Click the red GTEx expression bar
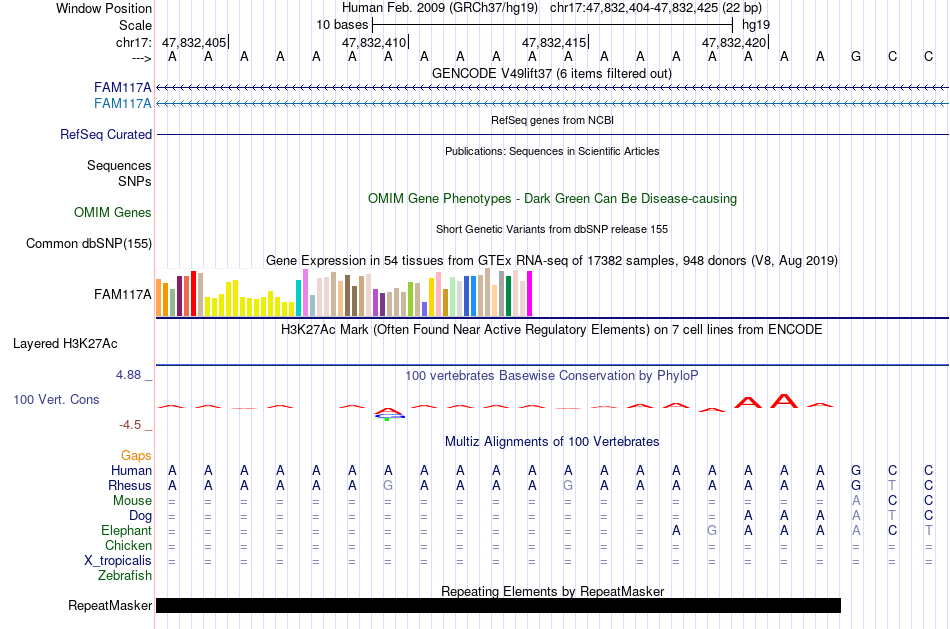Viewport: 950px width, 629px height. (x=193, y=293)
